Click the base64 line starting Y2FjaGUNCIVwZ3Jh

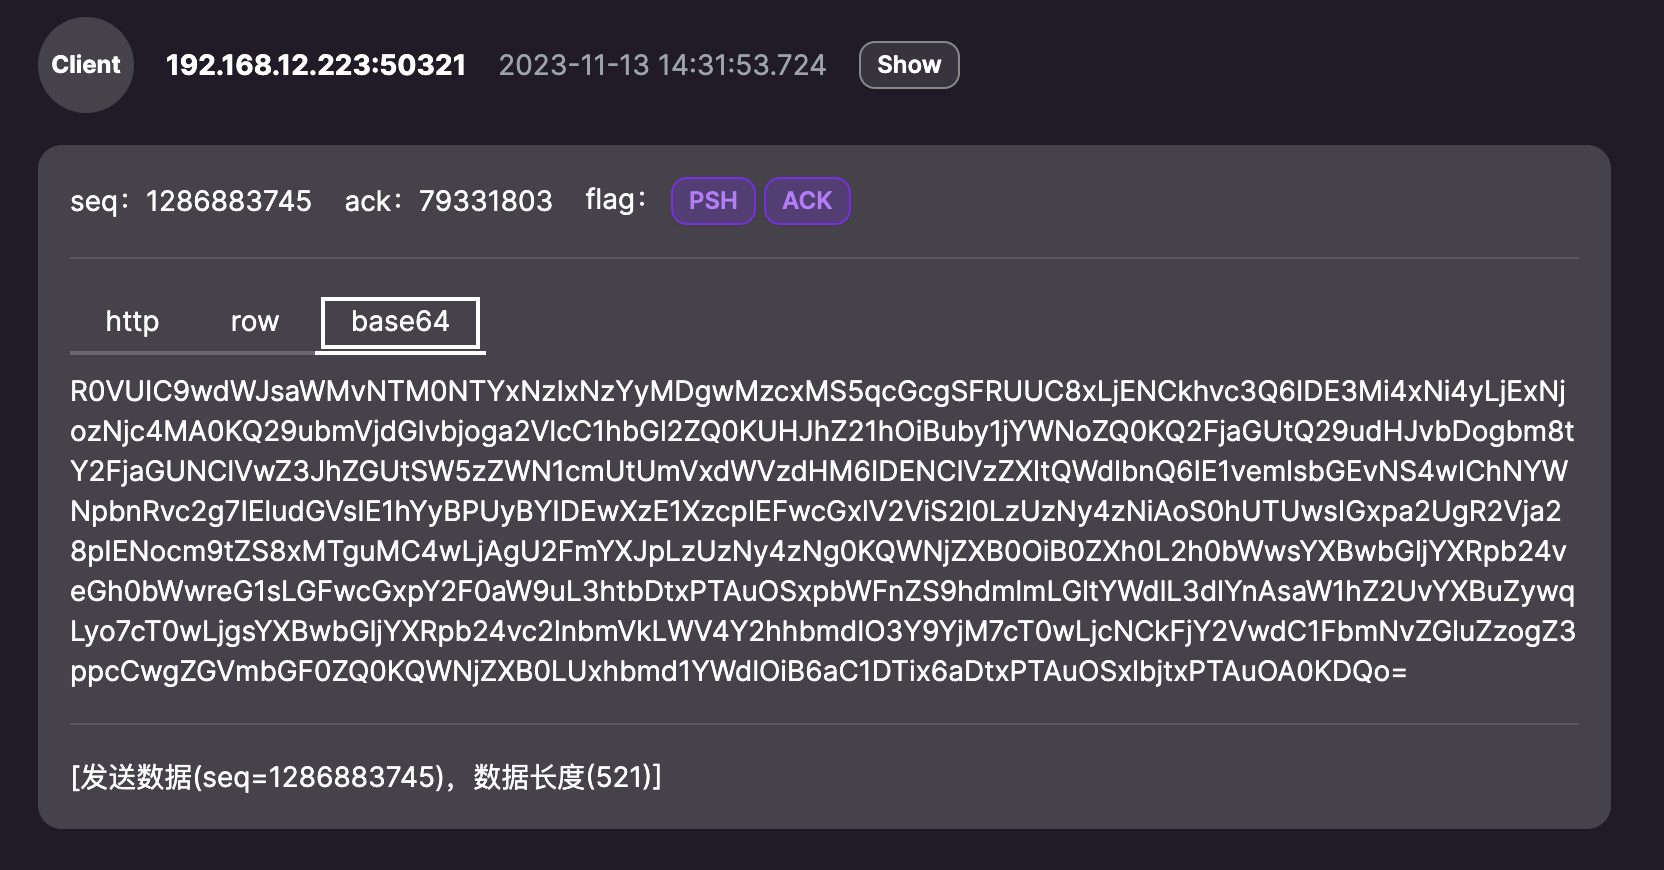click(x=819, y=471)
